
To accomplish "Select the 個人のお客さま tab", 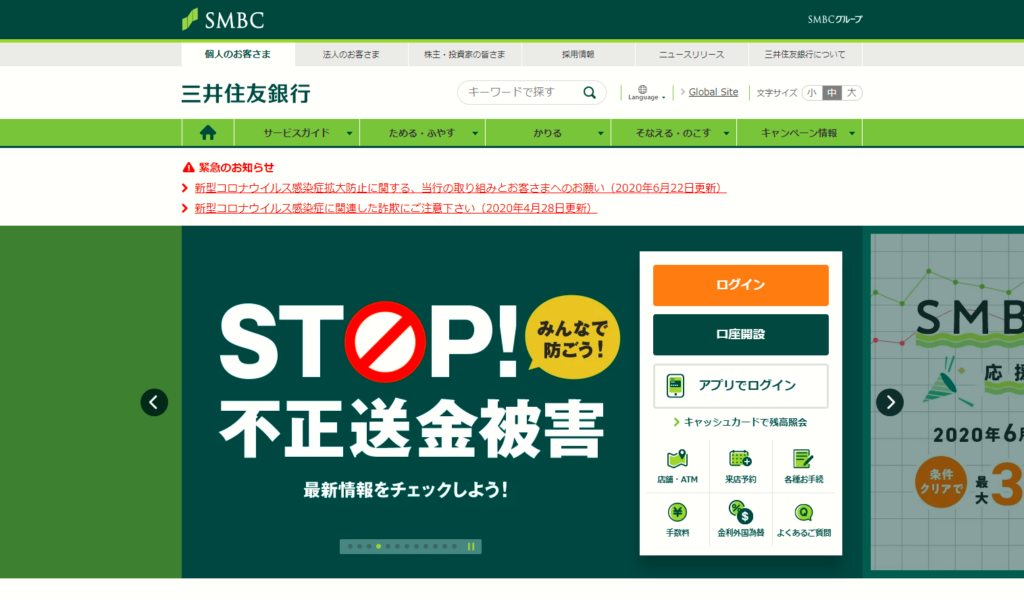I will pyautogui.click(x=238, y=54).
